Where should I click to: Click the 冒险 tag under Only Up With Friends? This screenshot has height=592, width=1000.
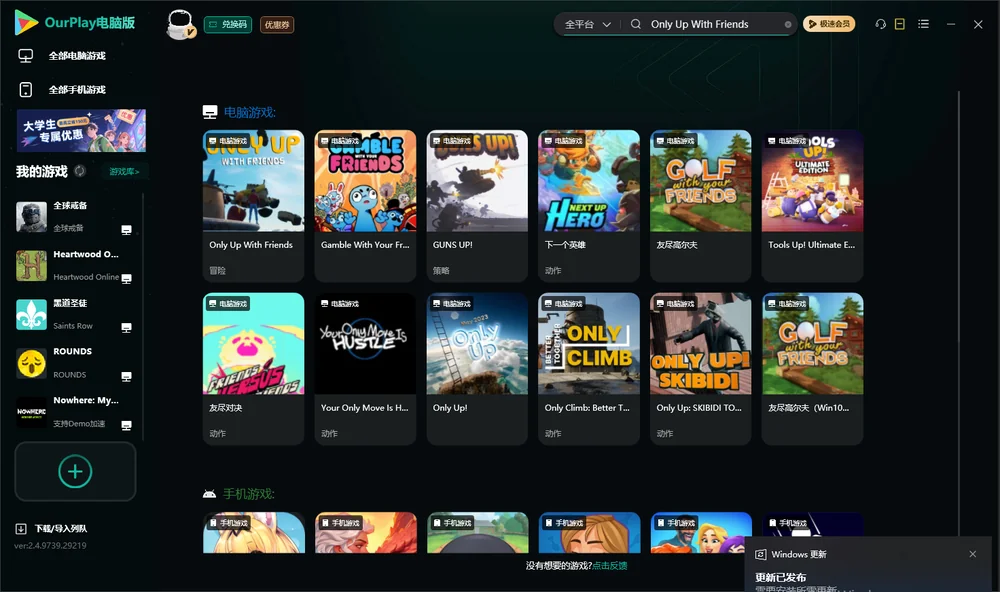(x=217, y=270)
